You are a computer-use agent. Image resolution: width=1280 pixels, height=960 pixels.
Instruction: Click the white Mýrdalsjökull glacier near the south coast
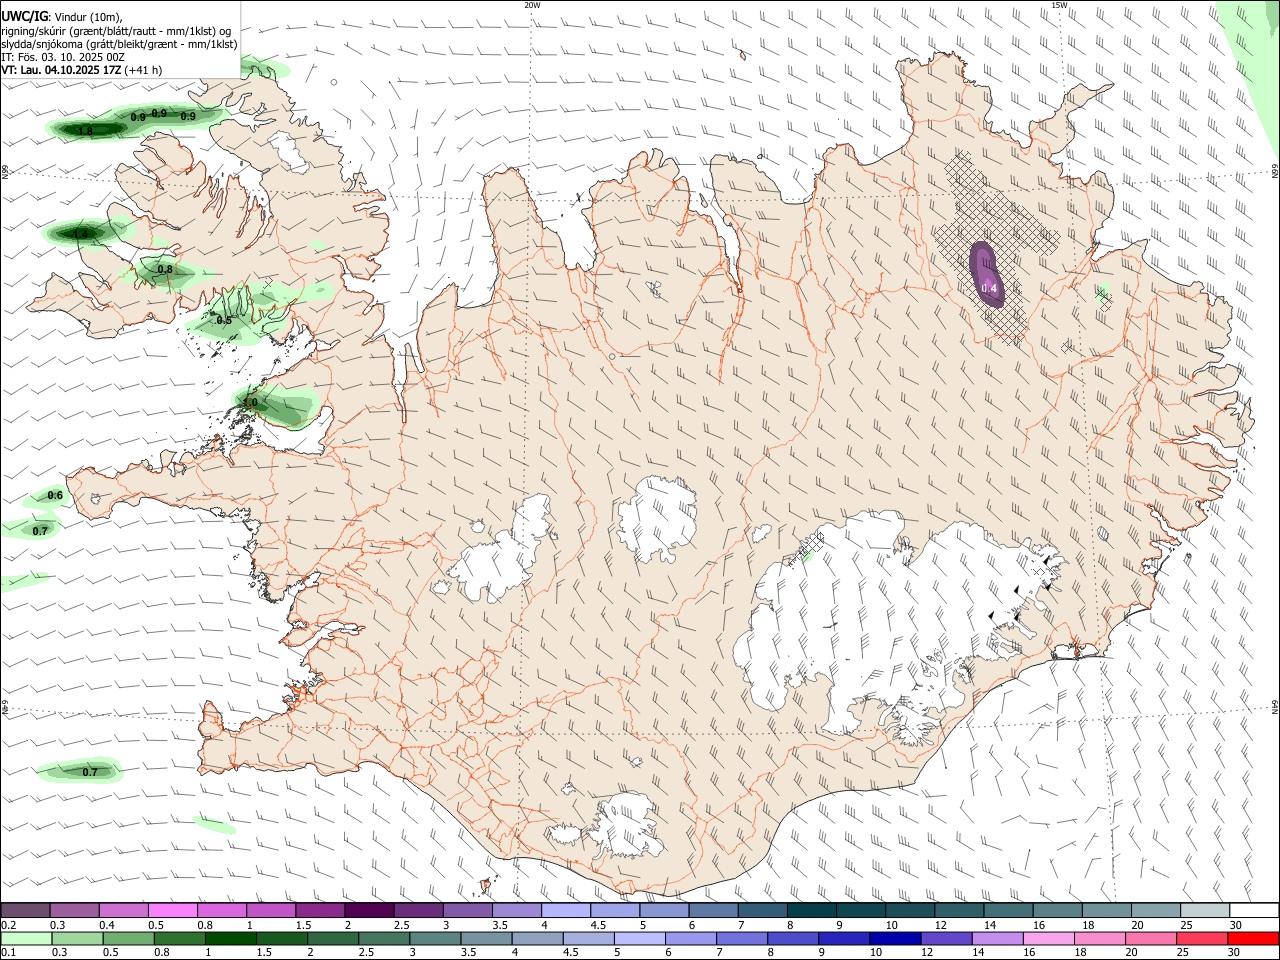coord(625,825)
